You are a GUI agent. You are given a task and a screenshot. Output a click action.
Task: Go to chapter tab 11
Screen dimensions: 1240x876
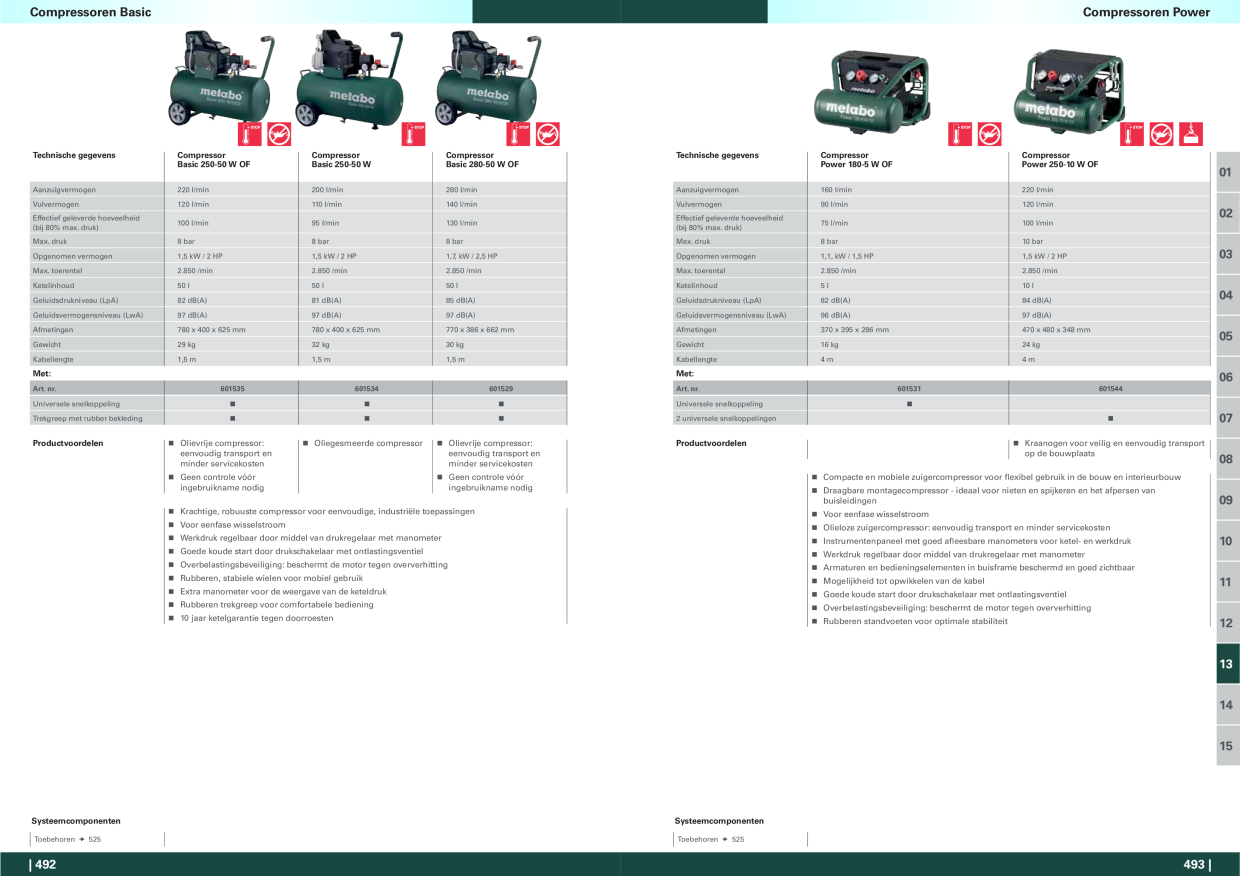[1227, 582]
